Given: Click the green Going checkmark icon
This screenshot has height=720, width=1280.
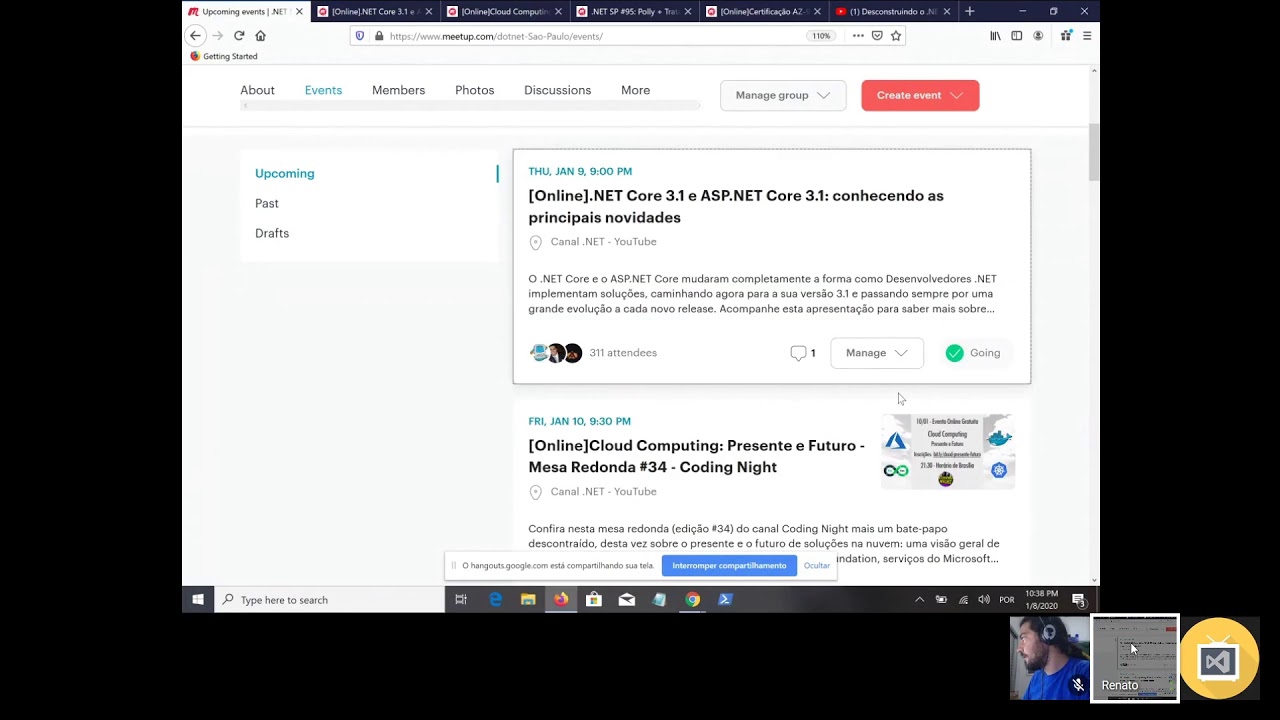Looking at the screenshot, I should click(955, 353).
